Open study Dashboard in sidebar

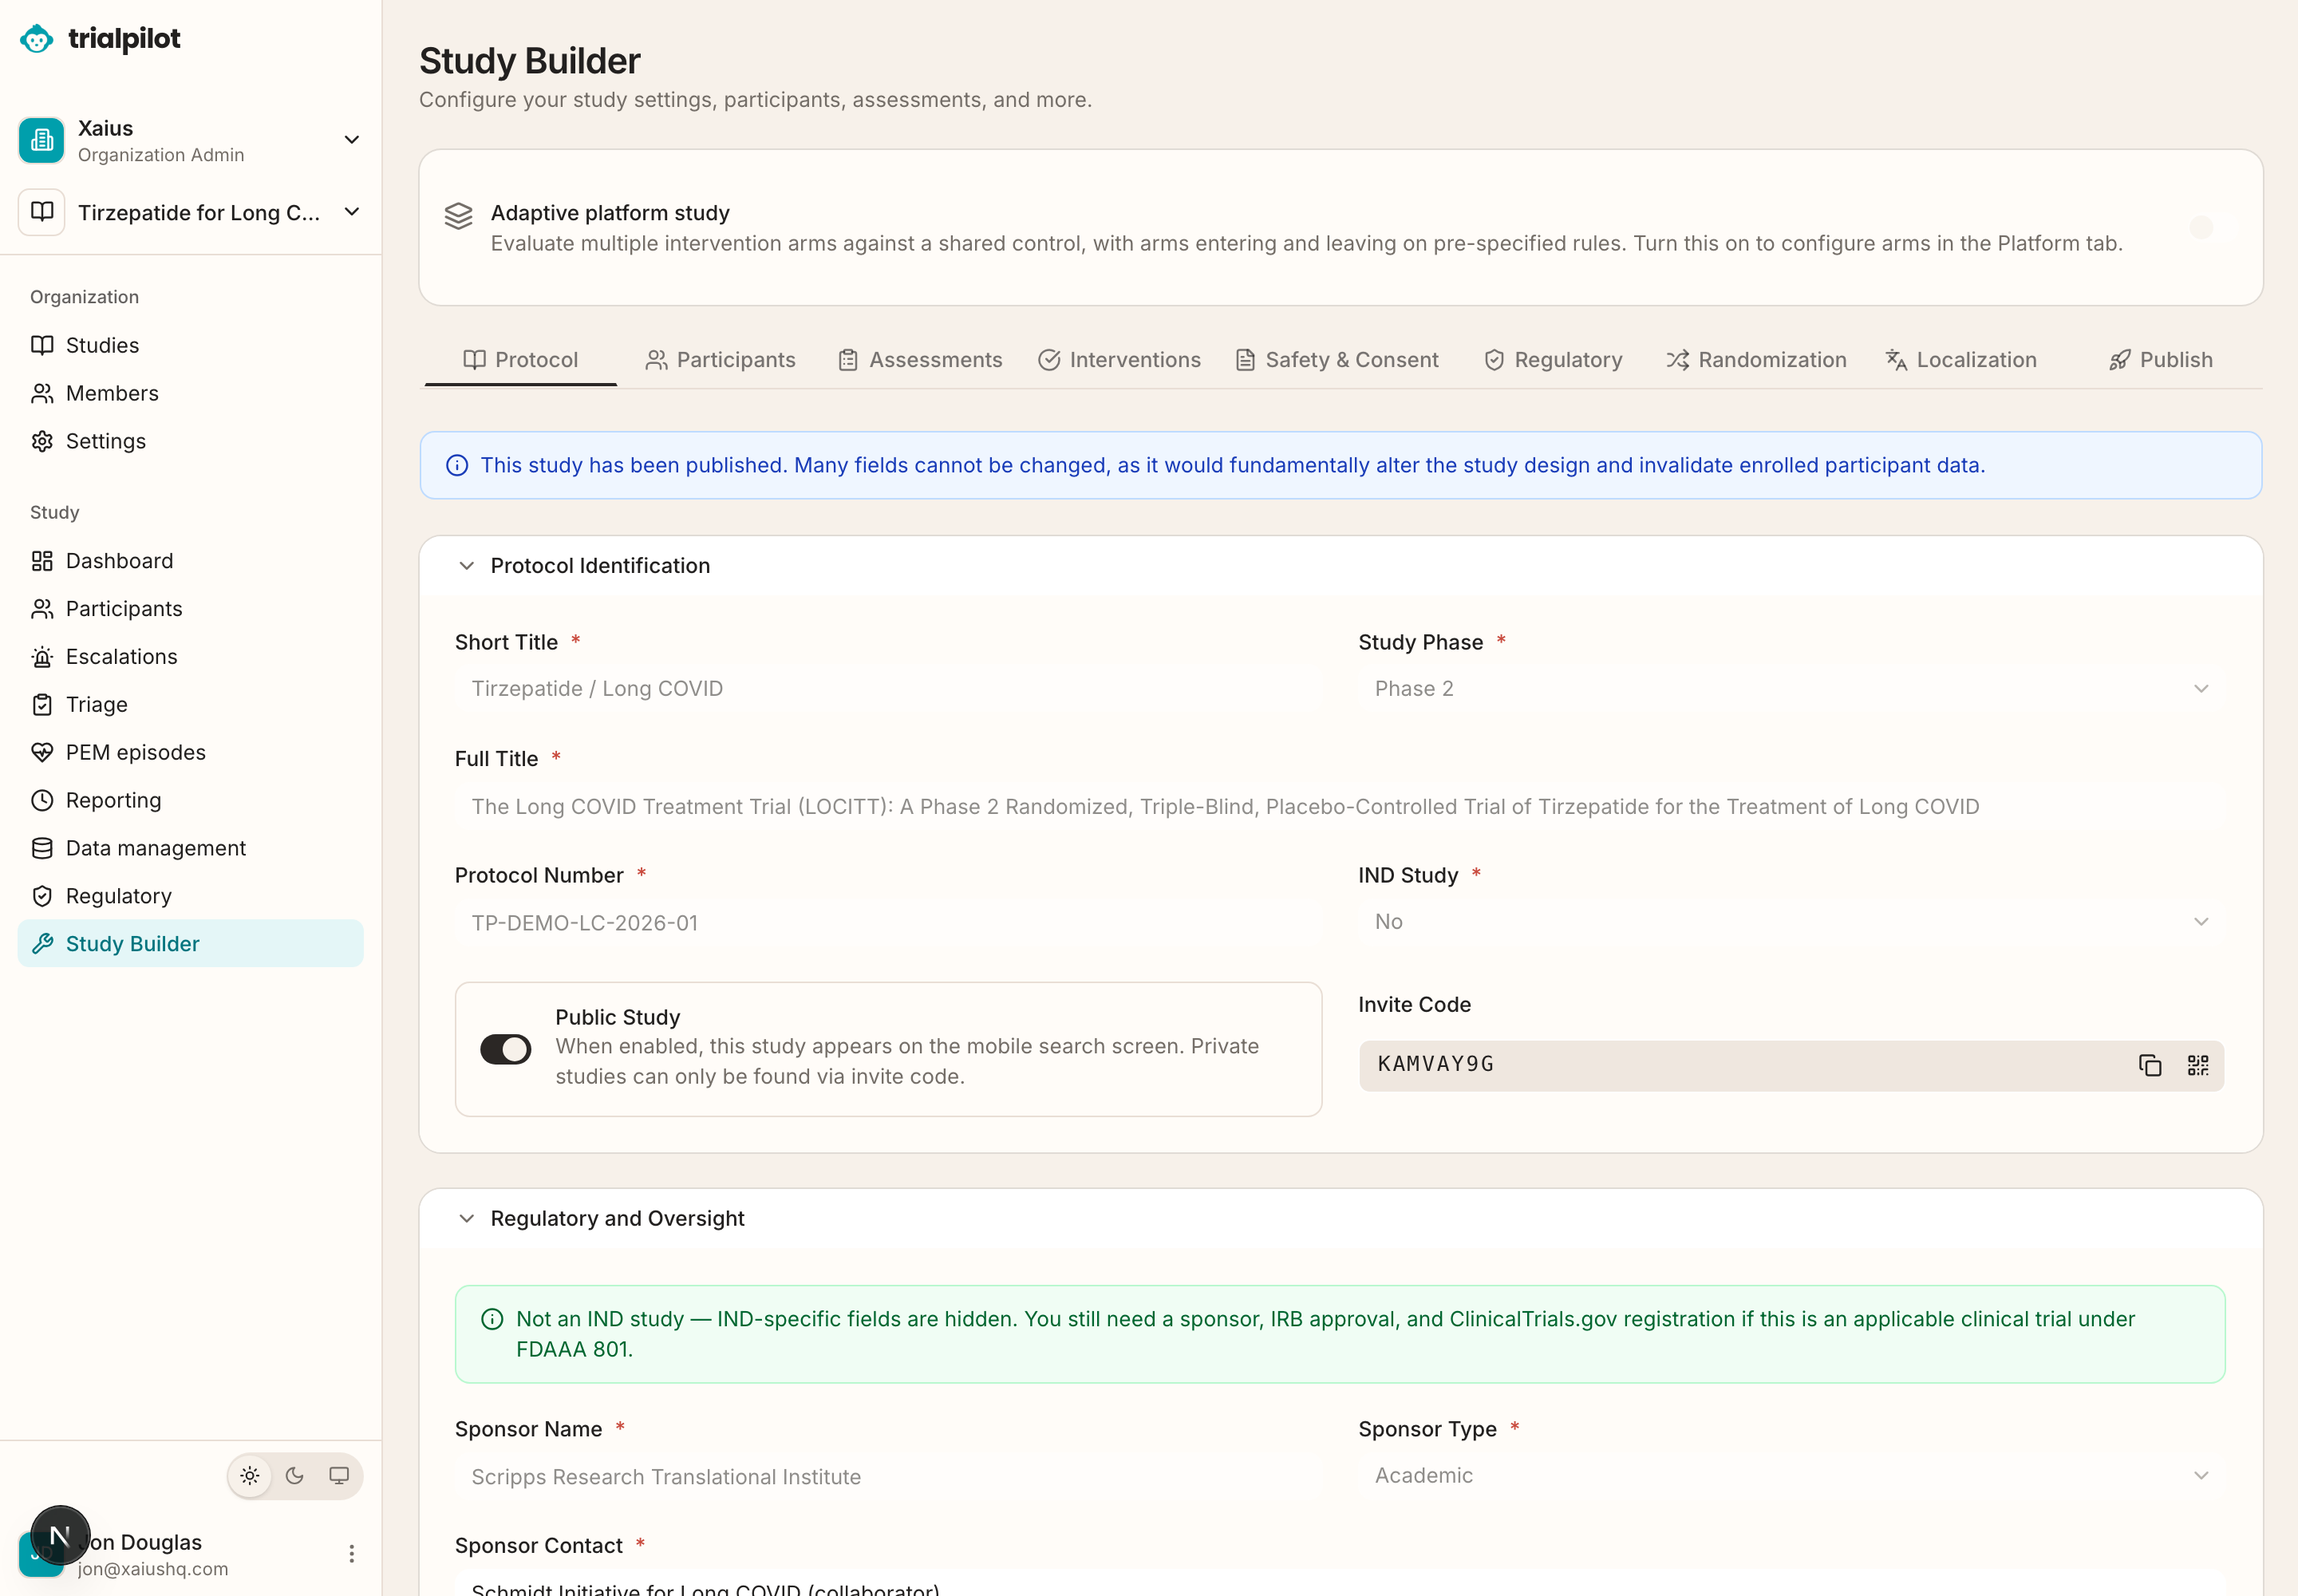coord(190,561)
